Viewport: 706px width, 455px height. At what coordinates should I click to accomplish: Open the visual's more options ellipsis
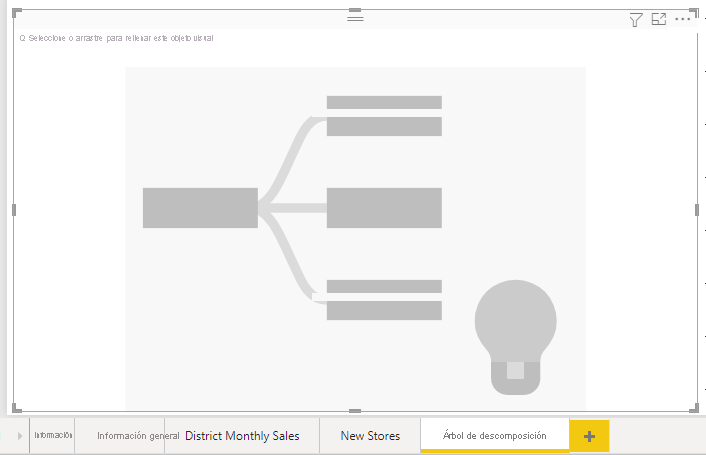[683, 19]
